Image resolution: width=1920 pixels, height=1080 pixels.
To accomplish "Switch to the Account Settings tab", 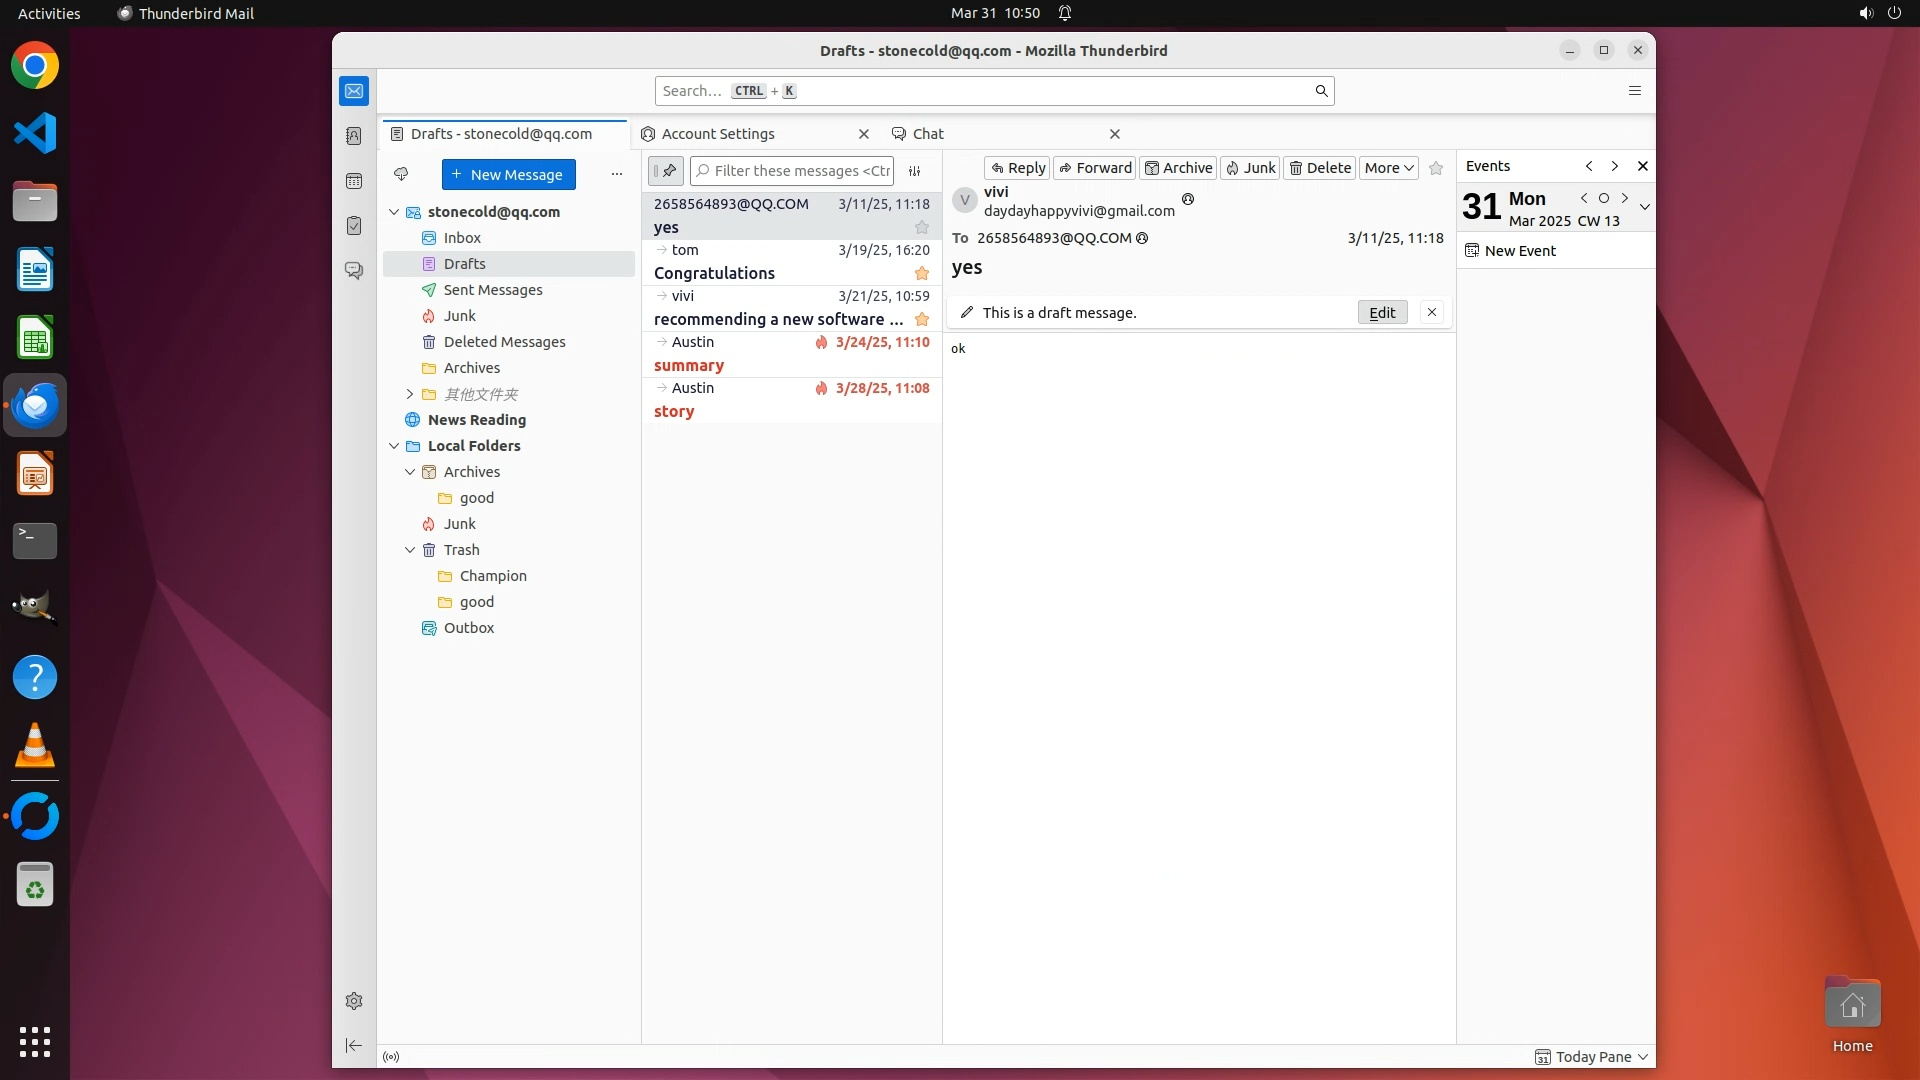I will coord(718,134).
